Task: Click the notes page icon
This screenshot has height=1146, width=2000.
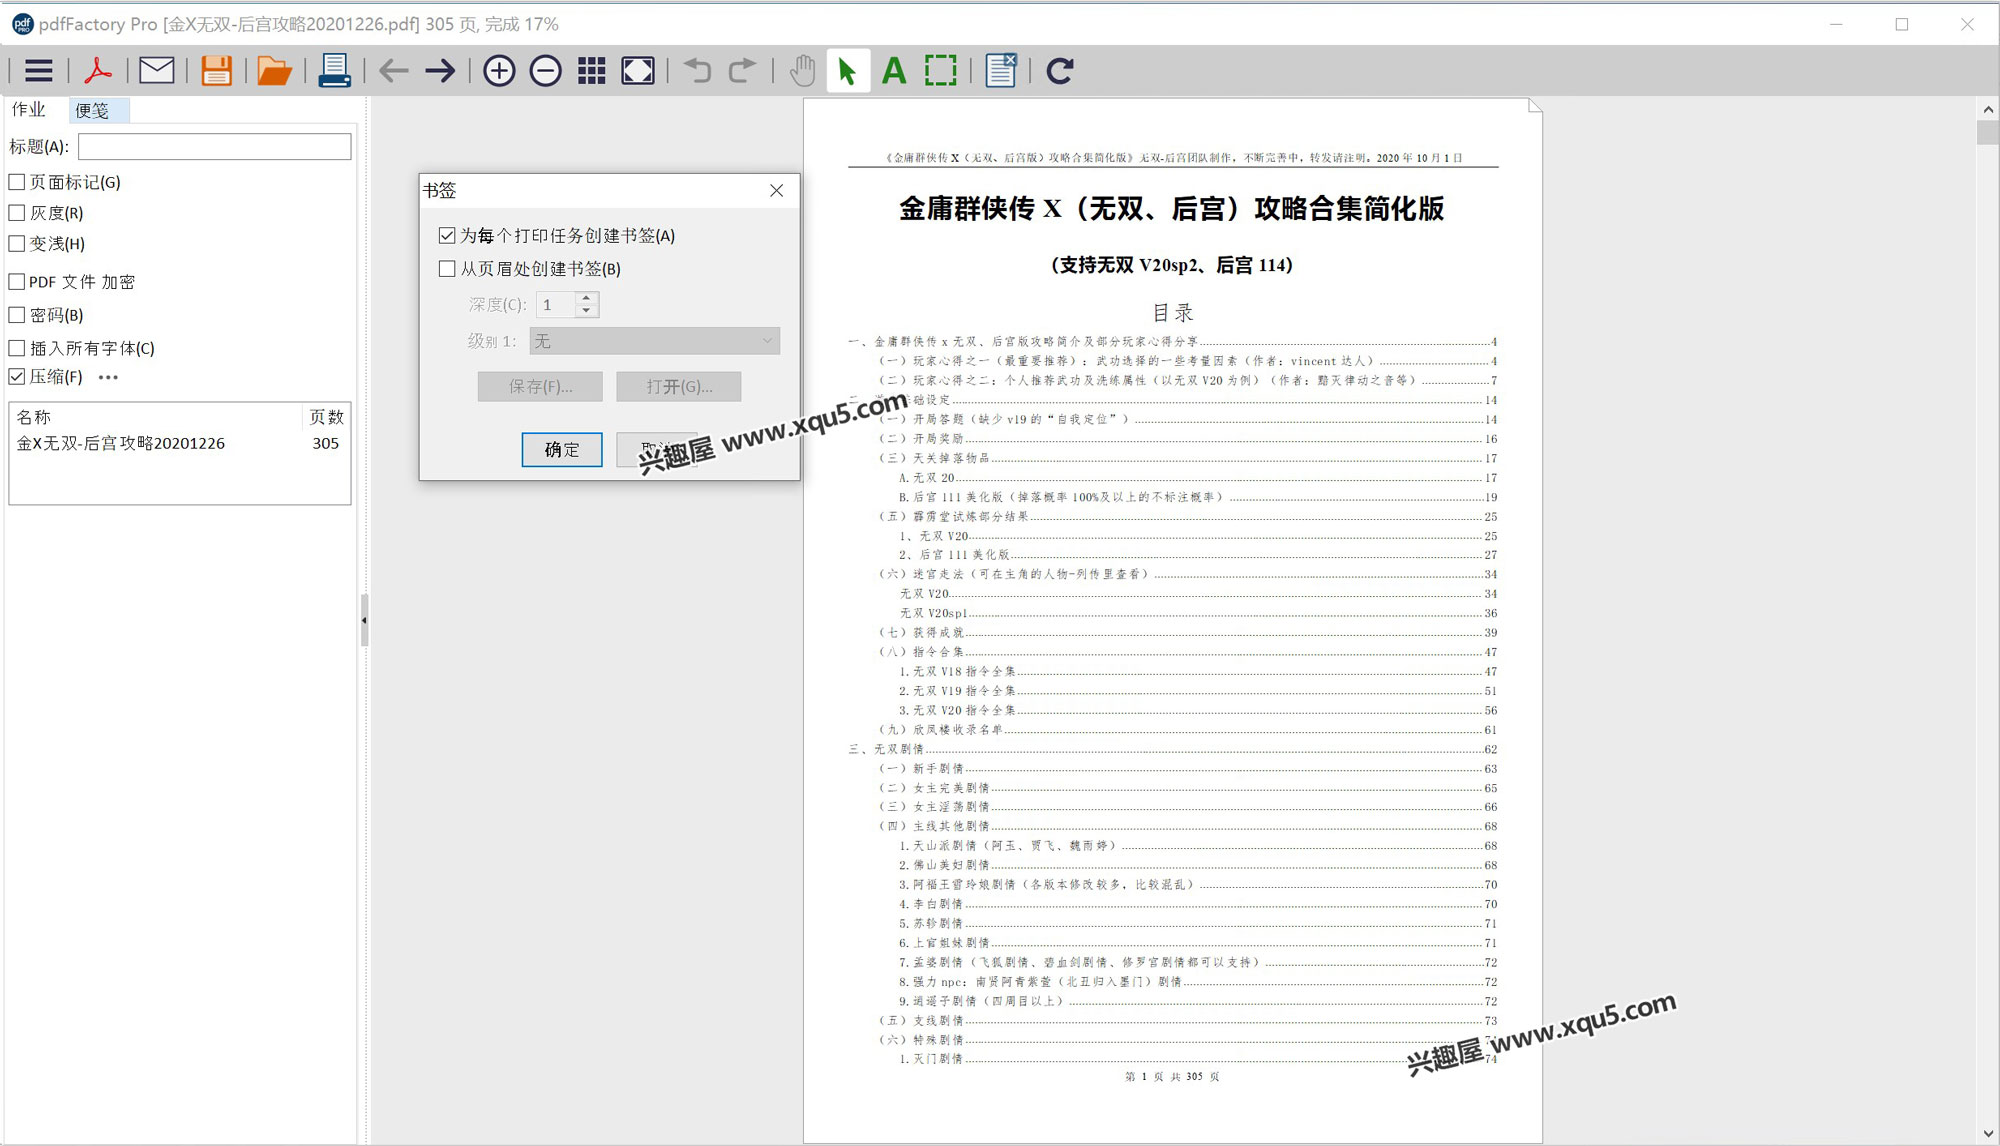Action: point(1000,70)
